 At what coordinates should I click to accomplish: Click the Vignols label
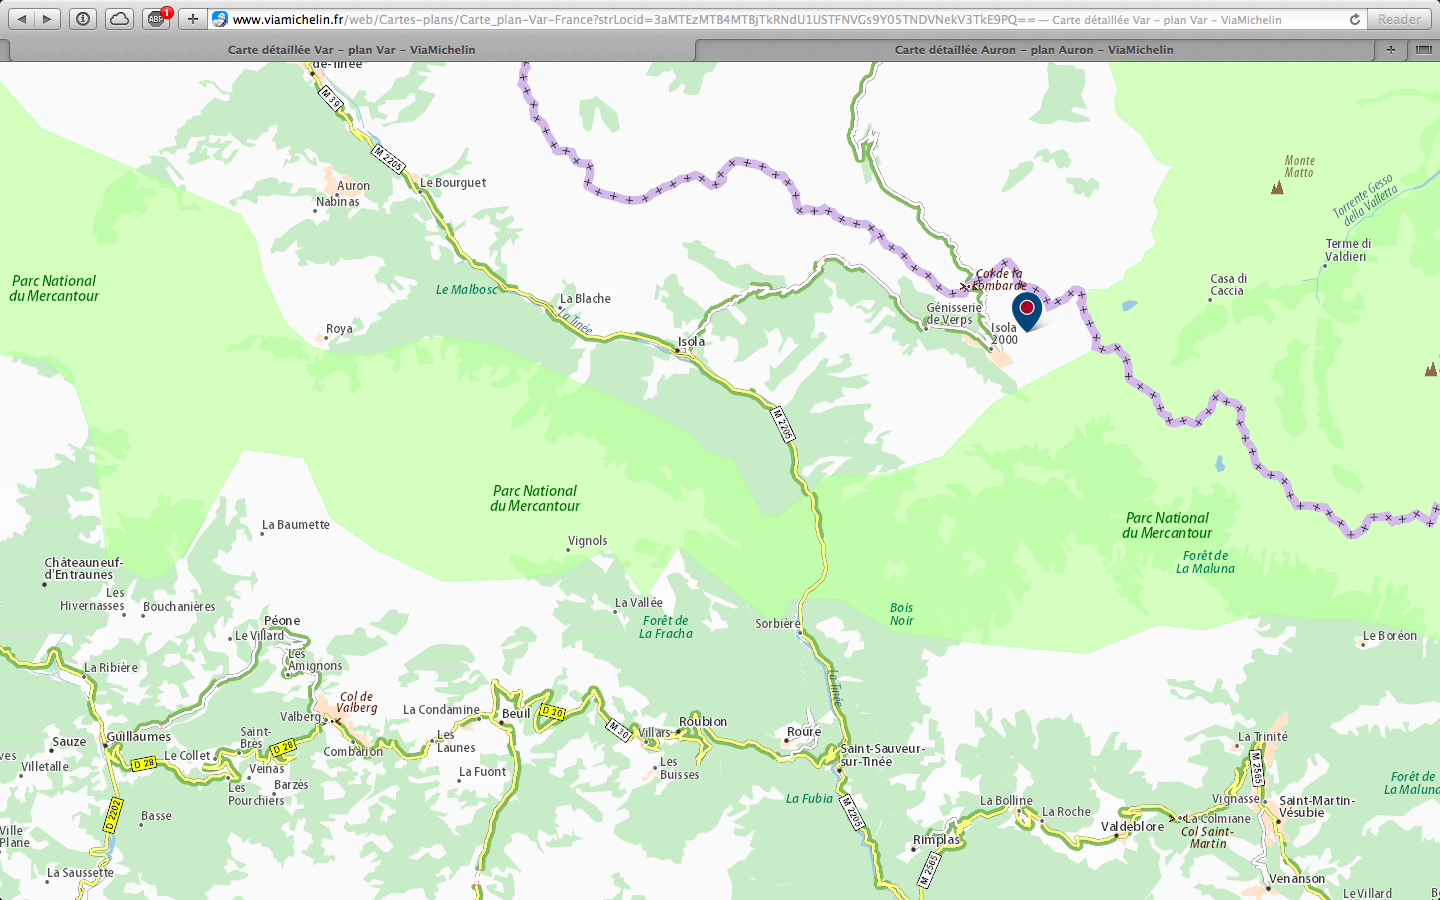[587, 541]
